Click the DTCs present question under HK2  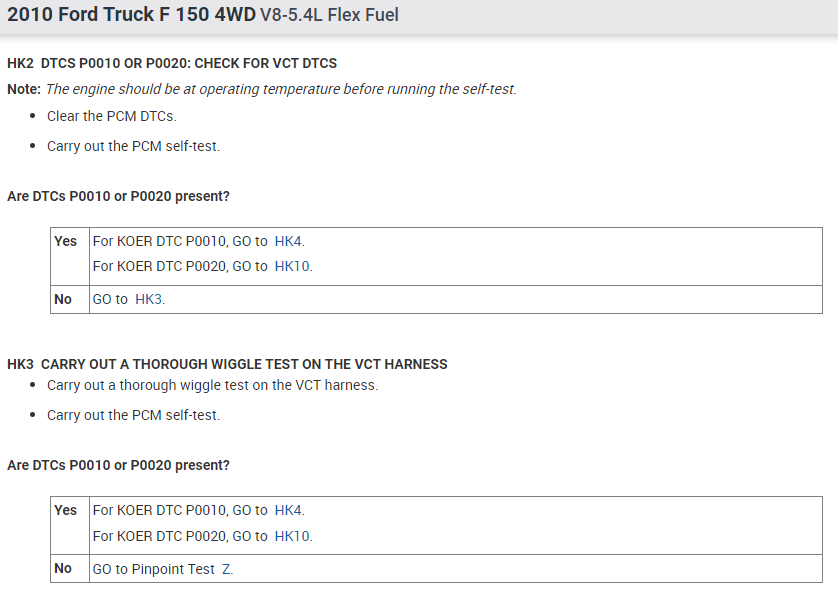(x=118, y=196)
